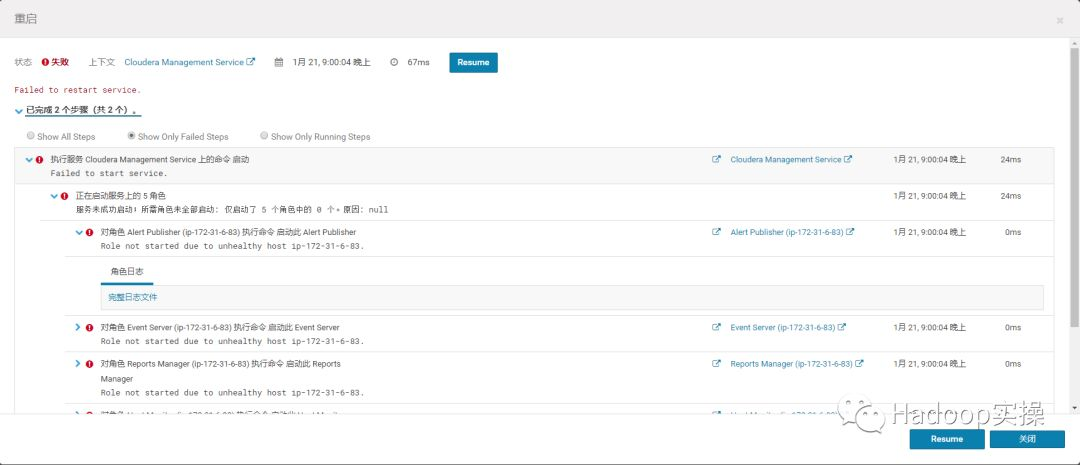
Task: Click 'Role not started' text under Alert Publisher
Action: (232, 246)
